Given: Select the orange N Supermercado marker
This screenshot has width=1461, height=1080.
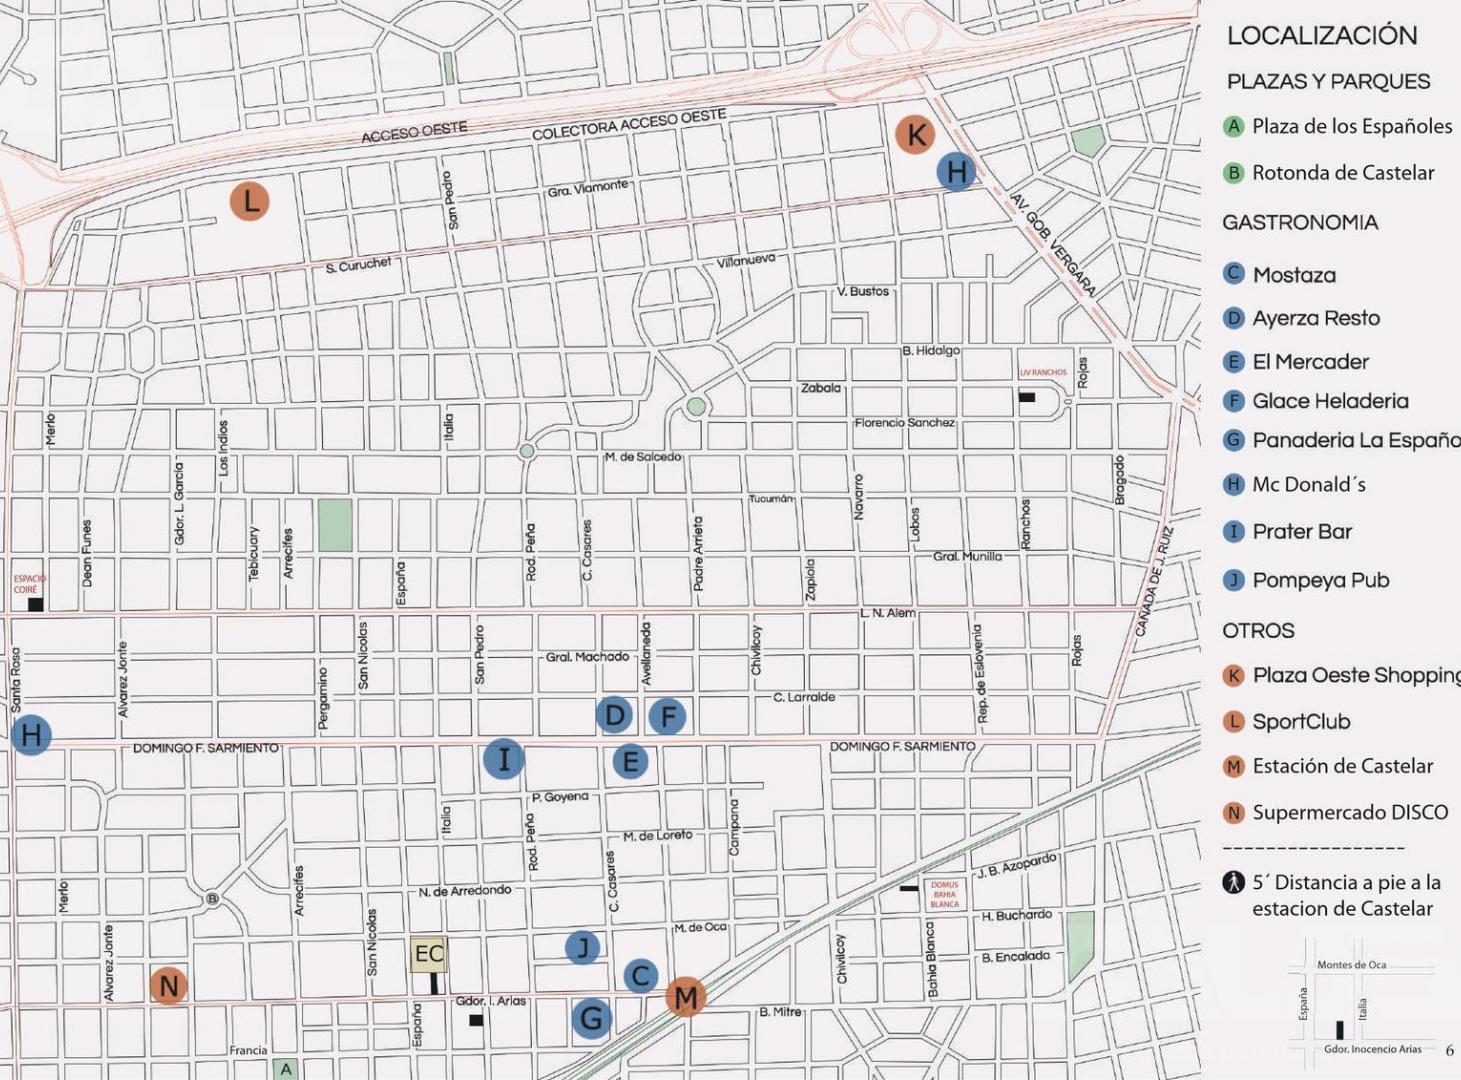Looking at the screenshot, I should click(x=168, y=986).
